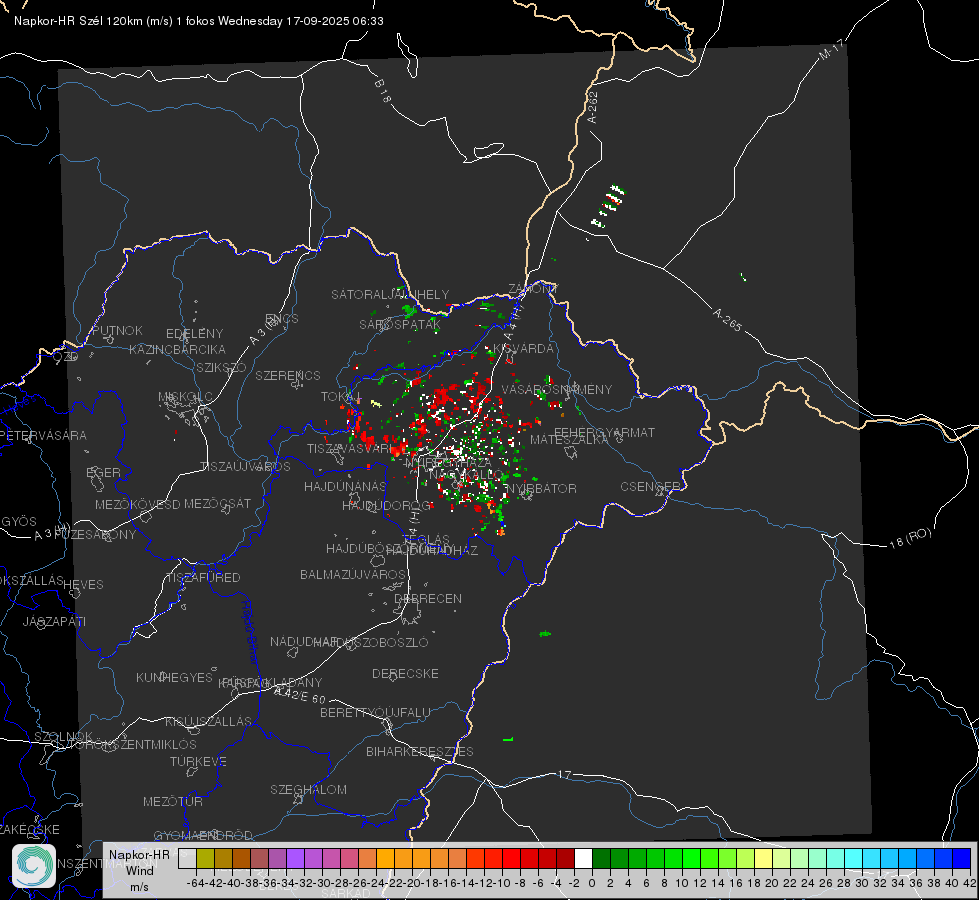The width and height of the screenshot is (979, 900).
Task: Select the ENCS town label
Action: pyautogui.click(x=282, y=319)
